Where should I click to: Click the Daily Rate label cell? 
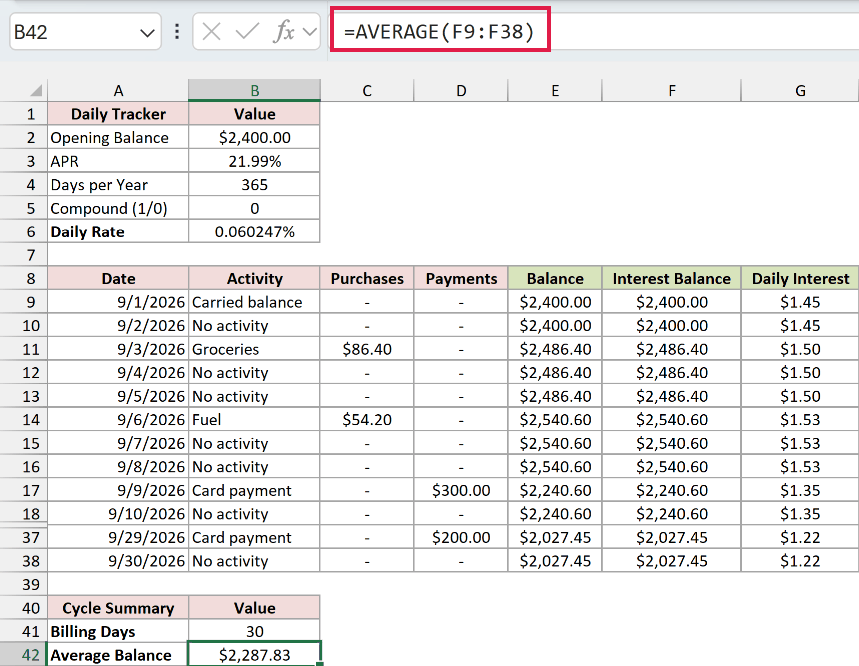coord(118,232)
